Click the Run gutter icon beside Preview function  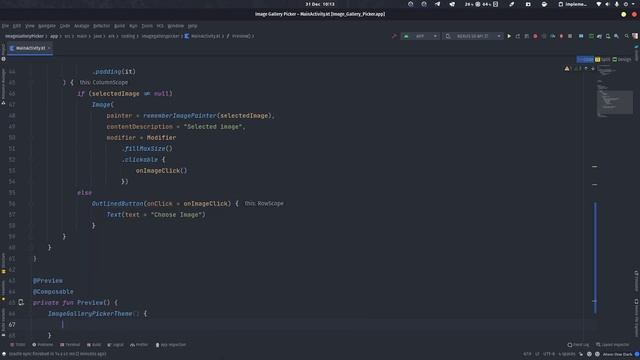pyautogui.click(x=21, y=302)
